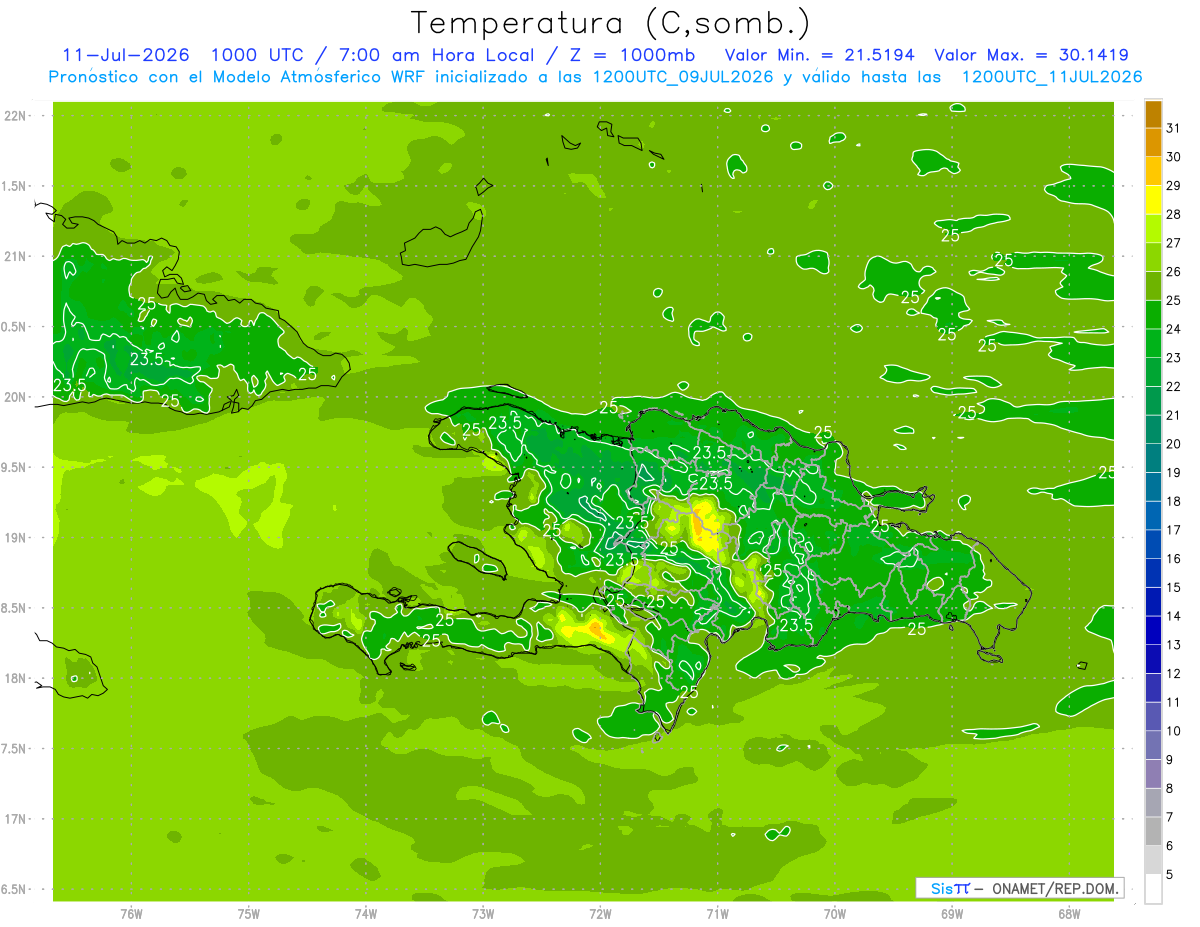
Task: Click the '70W' longitude axis label
Action: click(x=835, y=913)
